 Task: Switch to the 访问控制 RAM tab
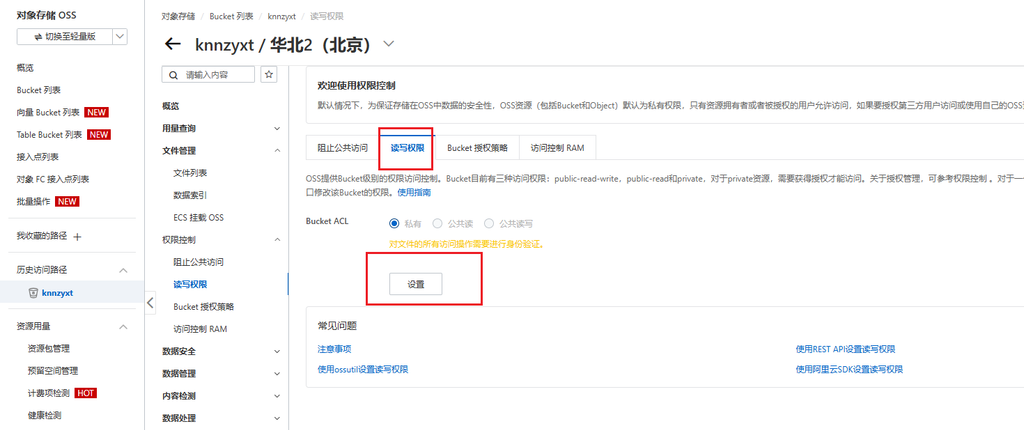557,148
